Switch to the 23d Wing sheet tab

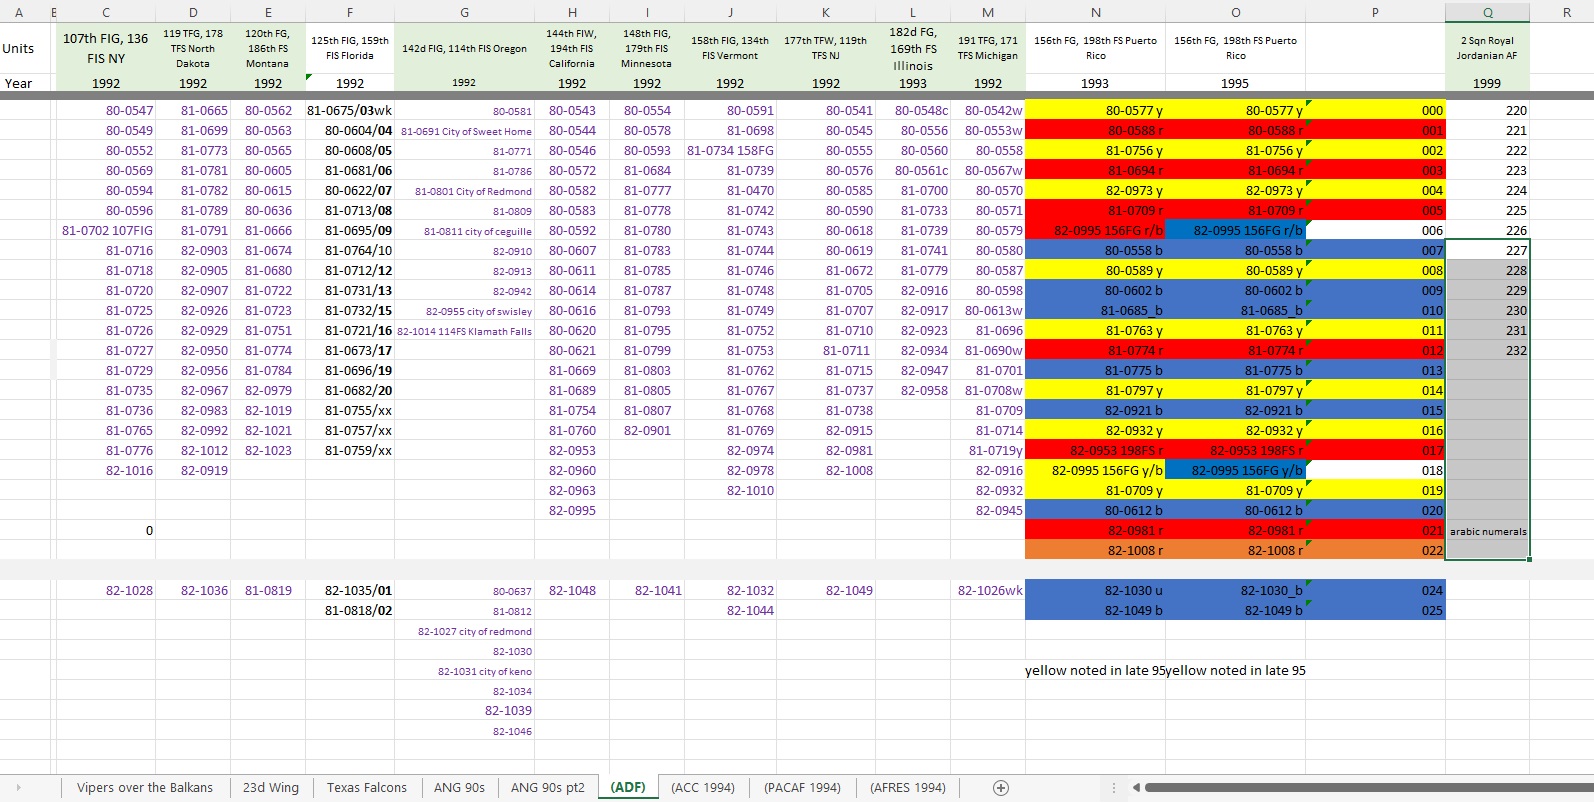click(x=271, y=788)
